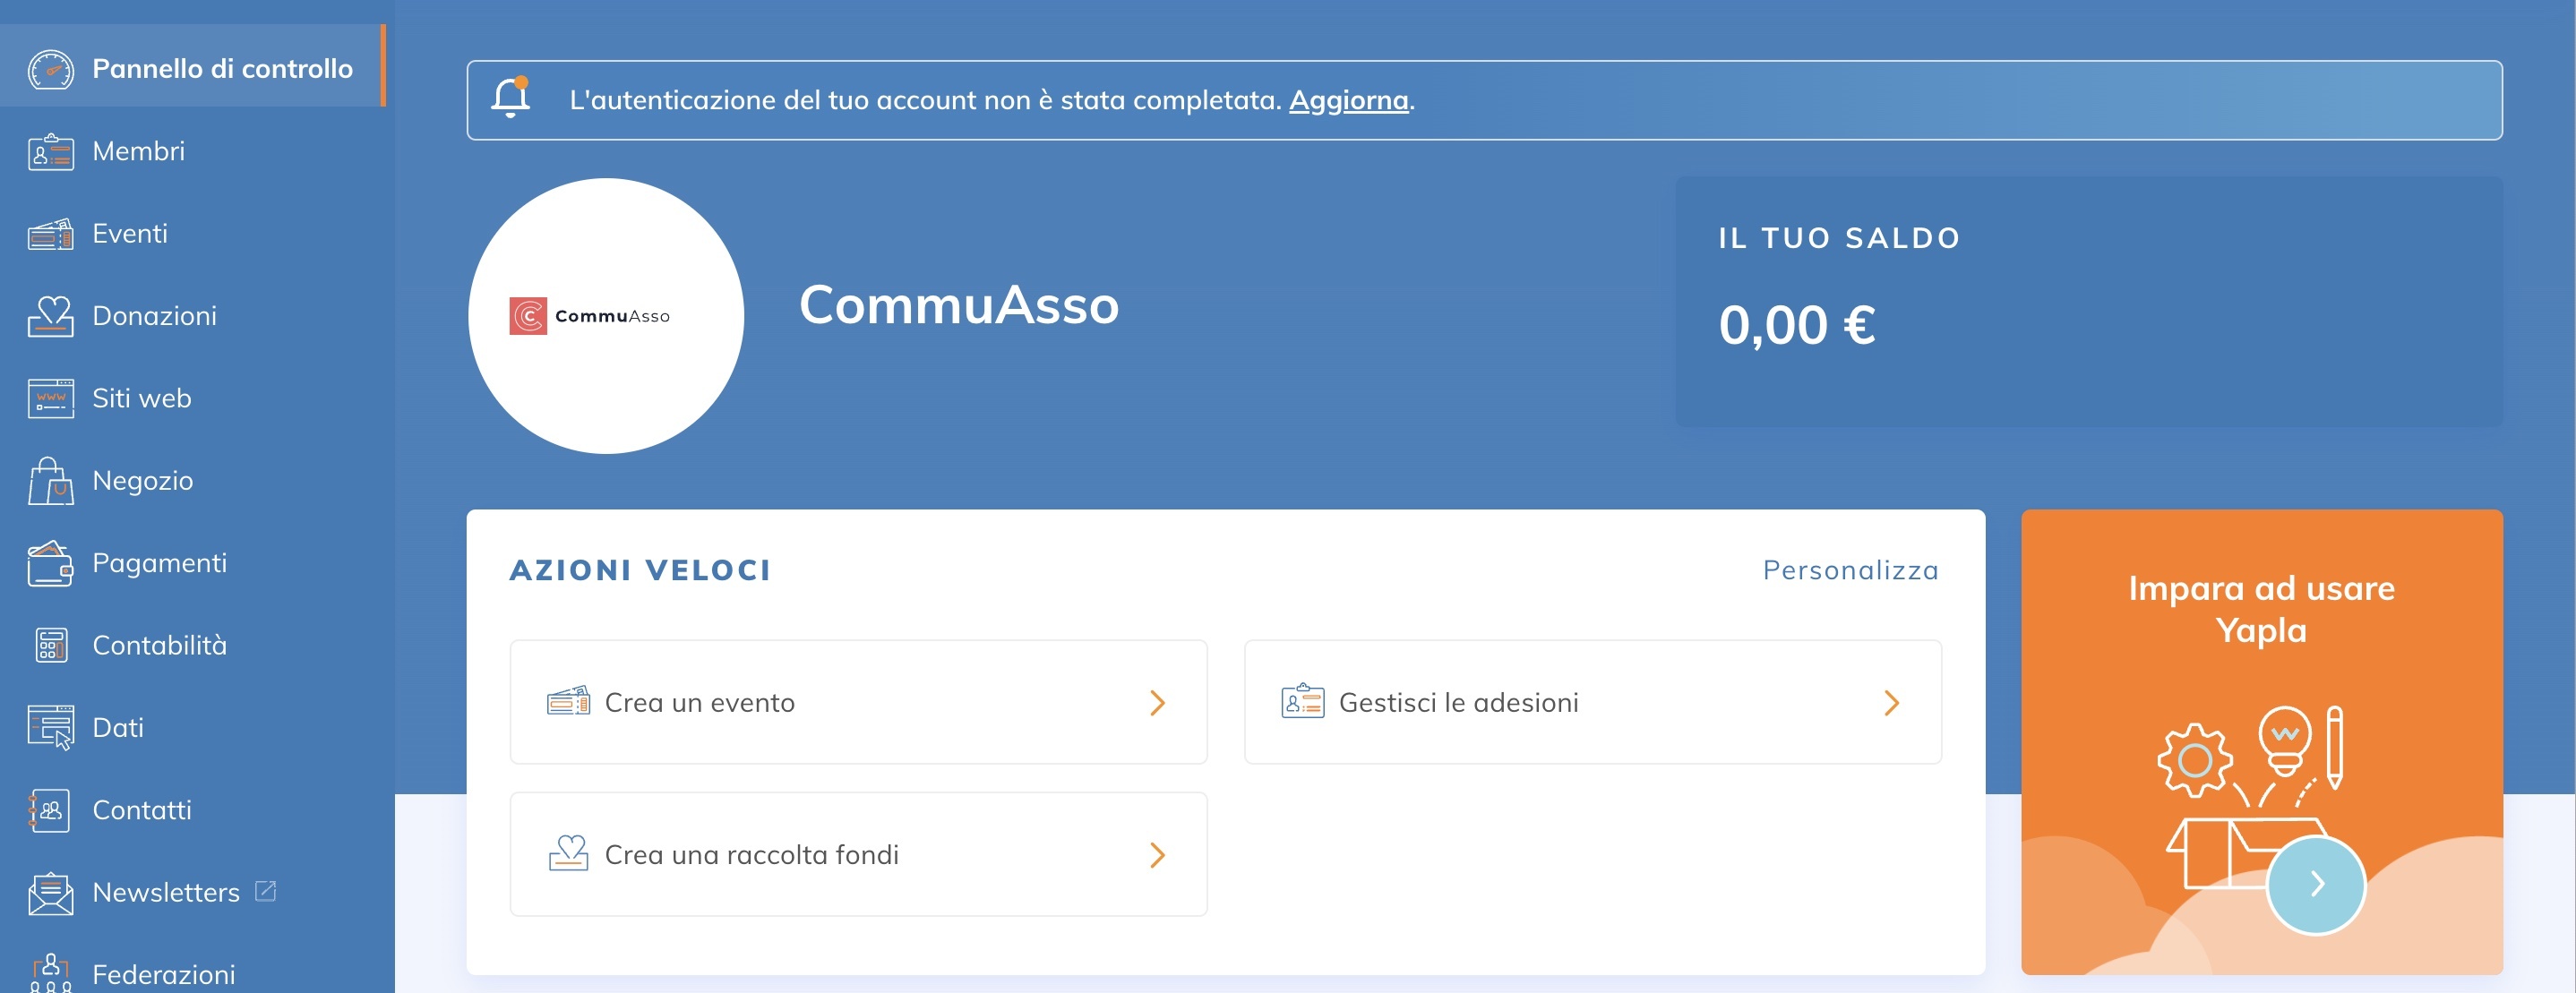Open Gestisci le adesioni via its chevron
Image resolution: width=2576 pixels, height=993 pixels.
[x=1891, y=702]
